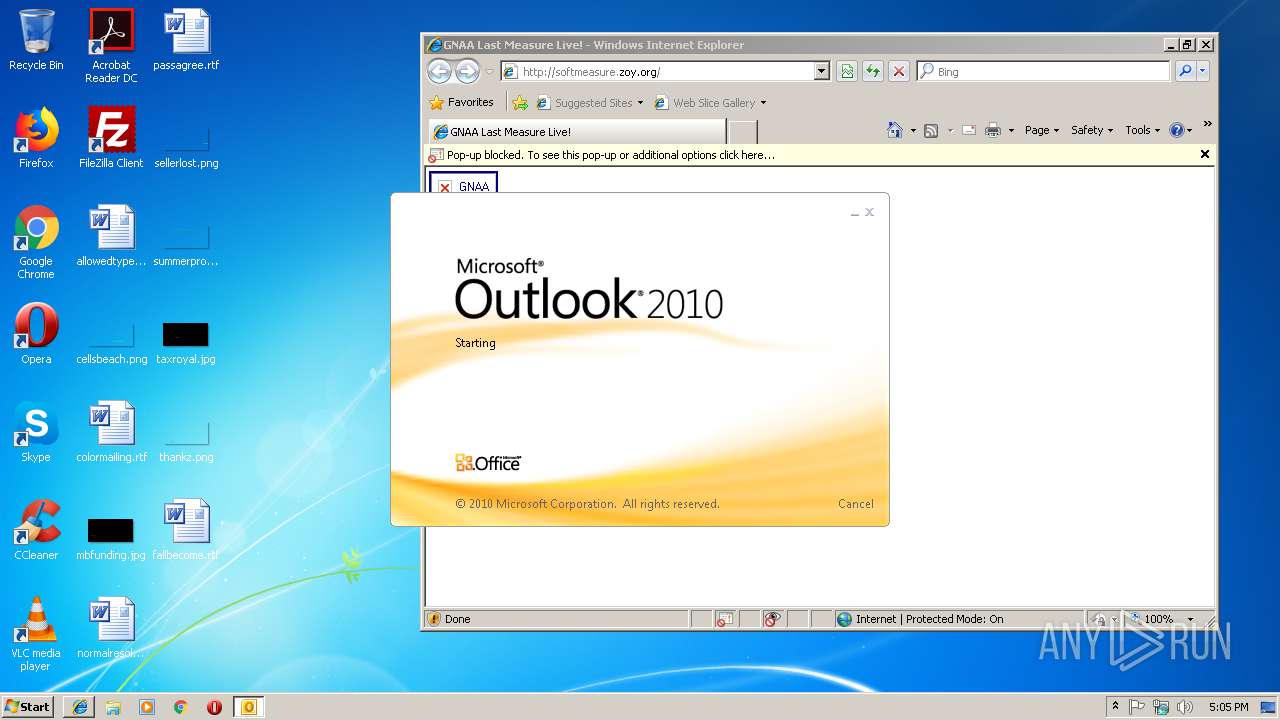Select the VLC media player desktop shortcut
Viewport: 1280px width, 720px height.
(36, 634)
